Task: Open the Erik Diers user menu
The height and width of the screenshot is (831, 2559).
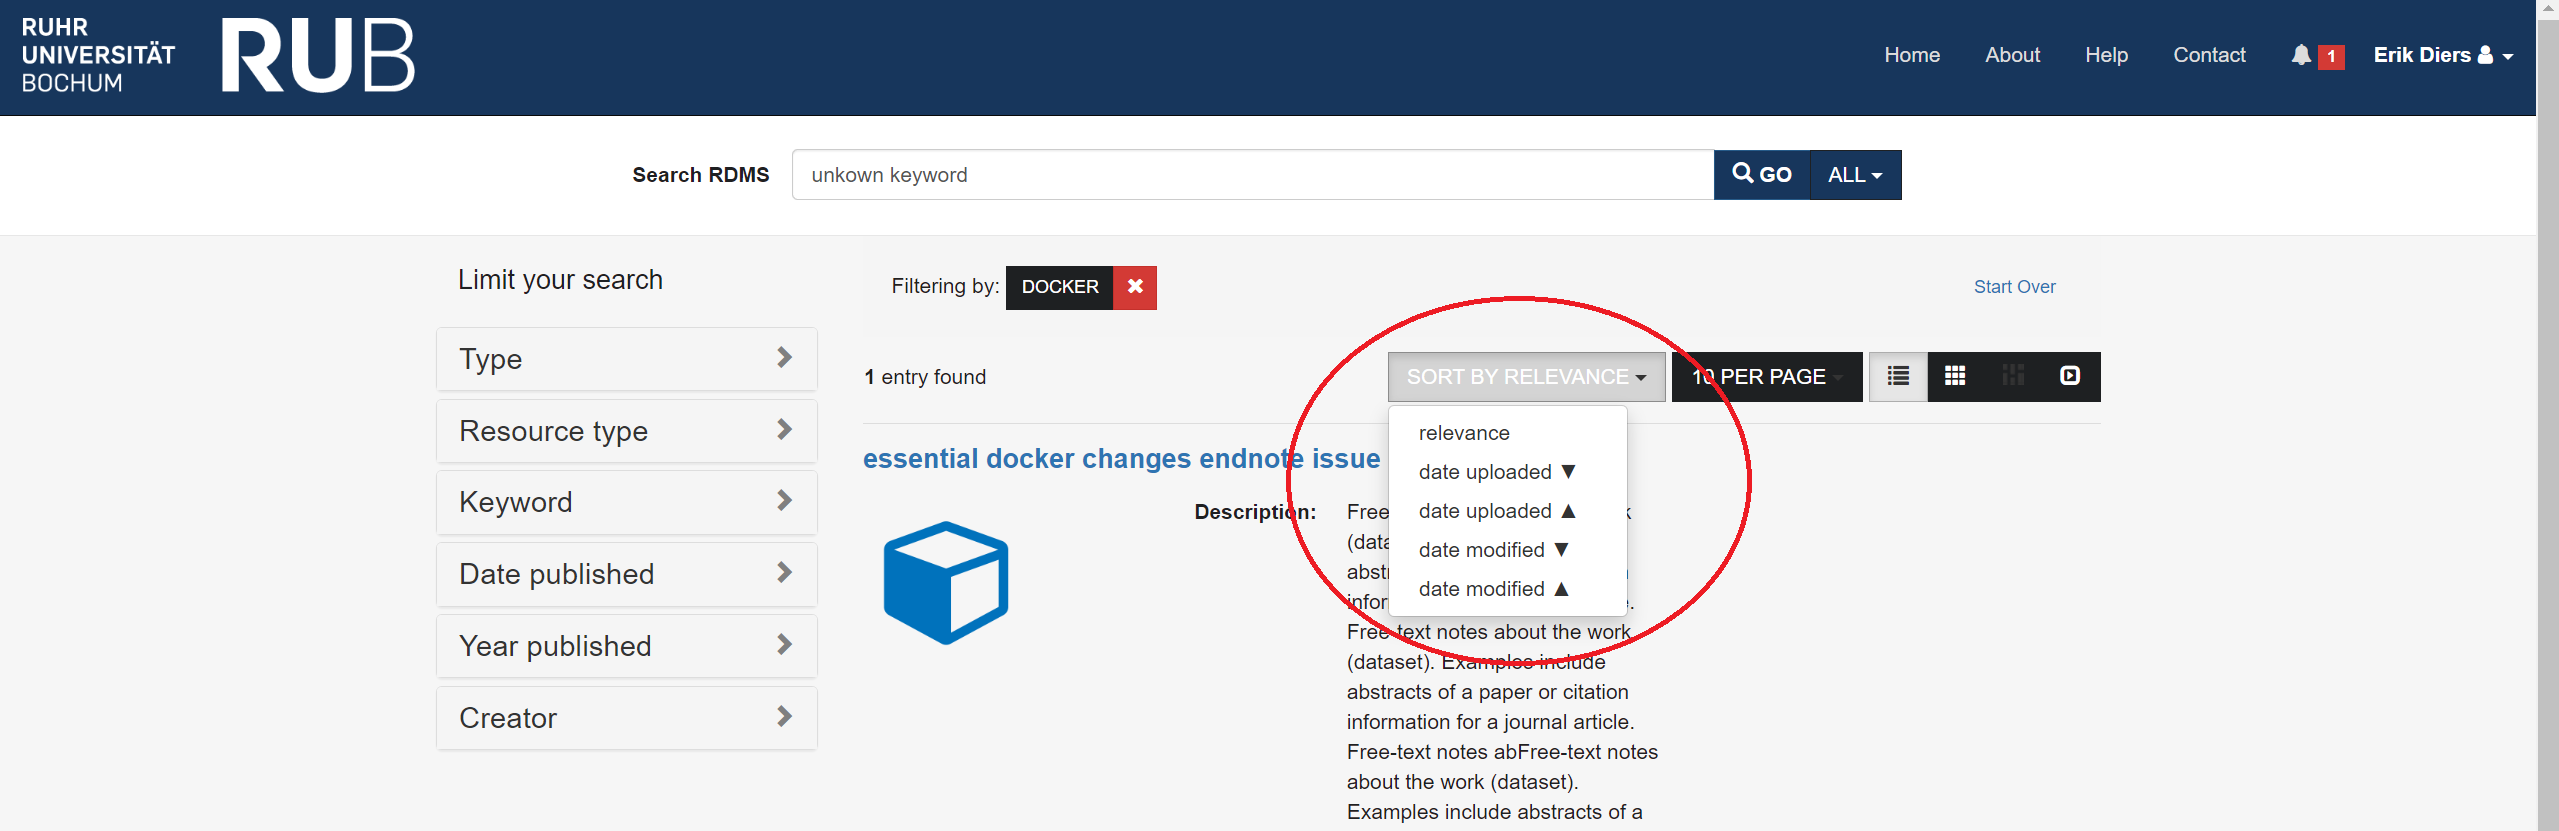Action: (2443, 55)
